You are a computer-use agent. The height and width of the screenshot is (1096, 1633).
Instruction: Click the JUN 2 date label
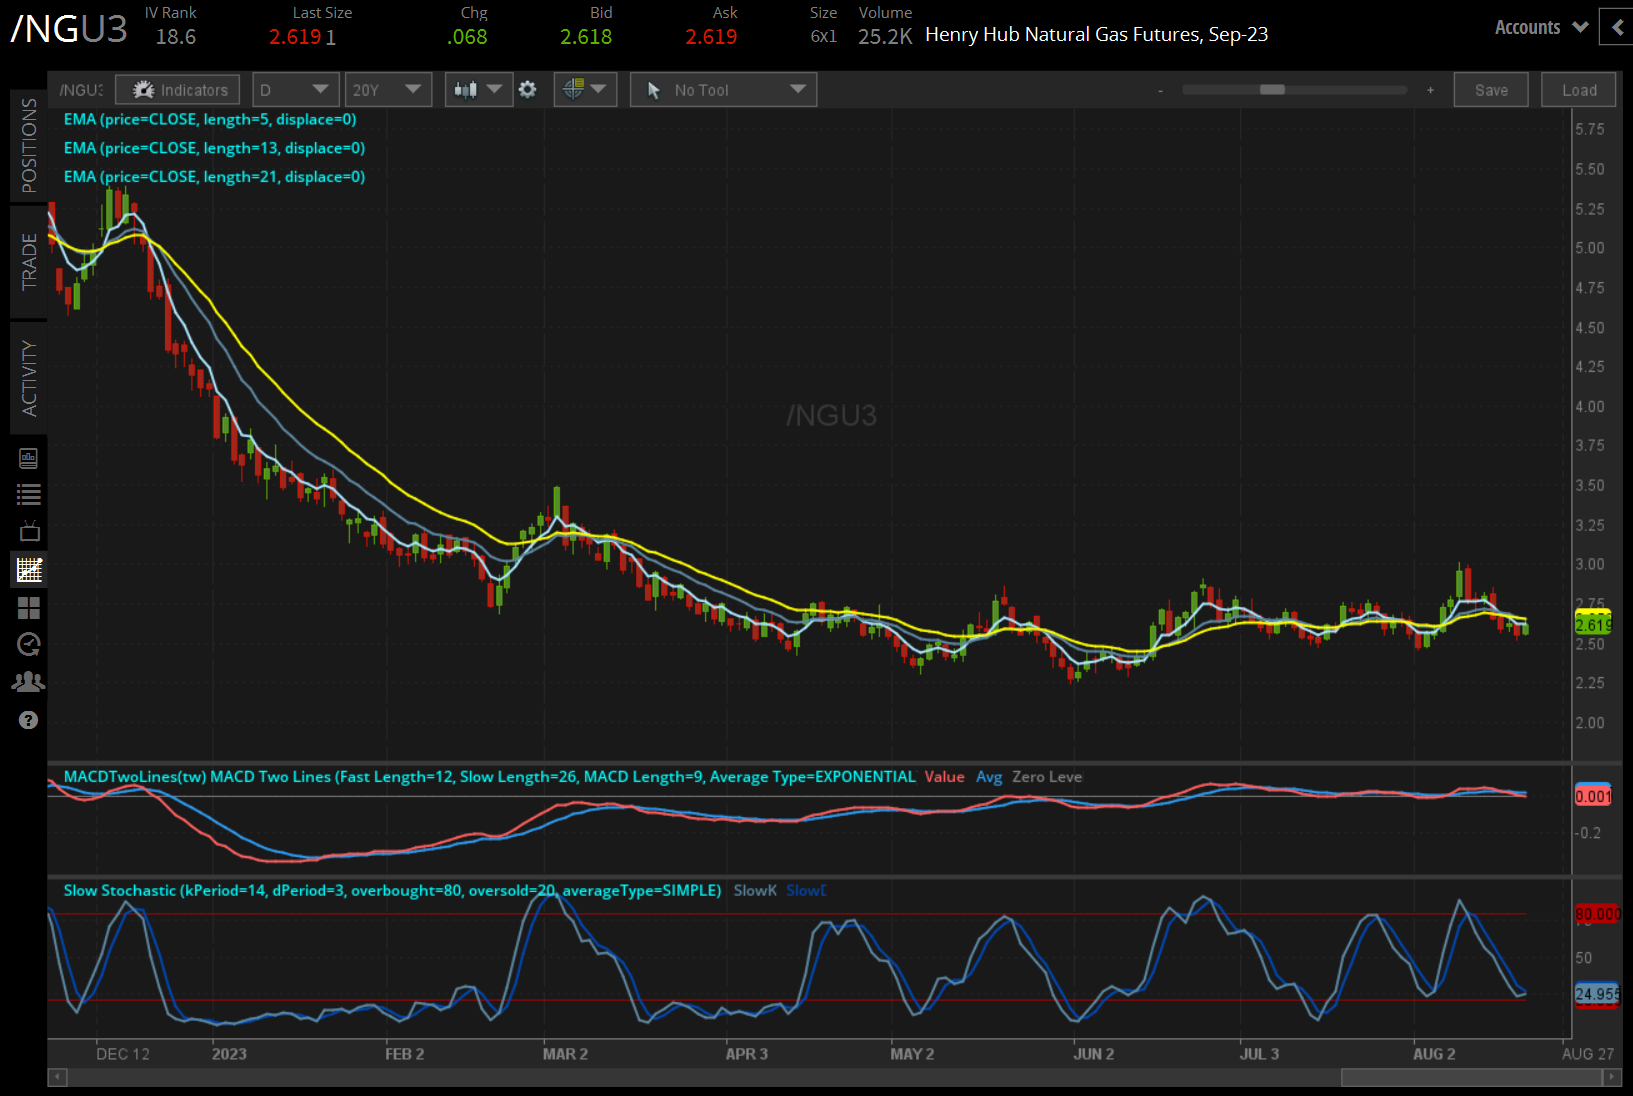pos(1094,1054)
